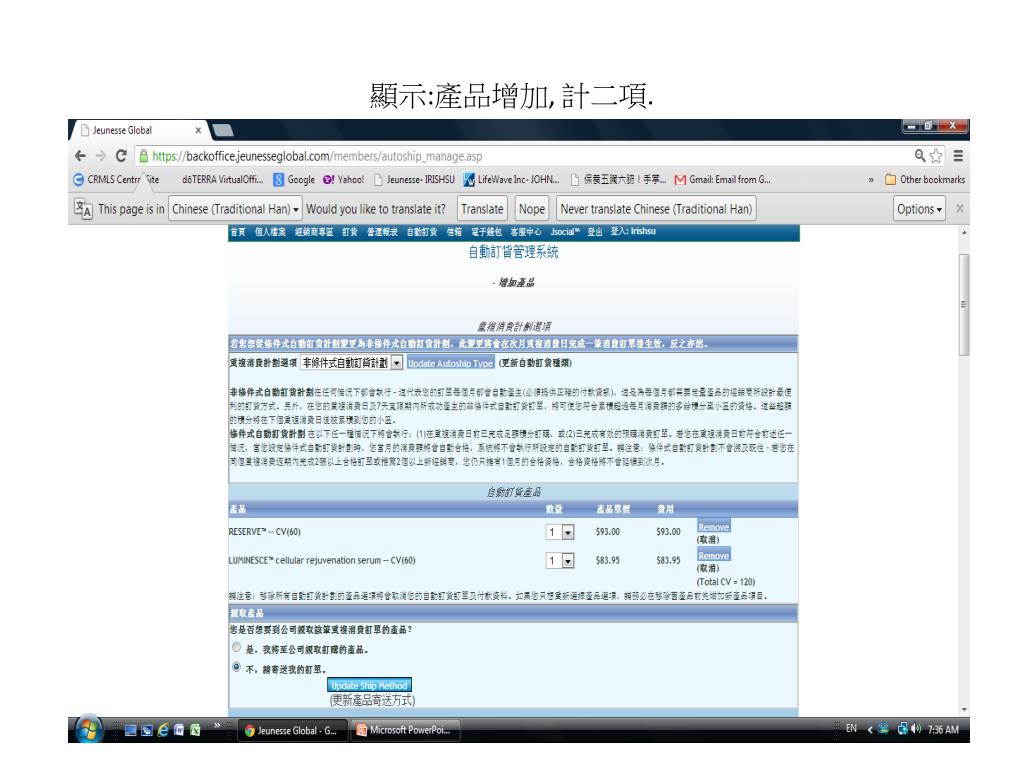Go back using the browser back arrow
This screenshot has height=768, width=1024.
point(80,155)
